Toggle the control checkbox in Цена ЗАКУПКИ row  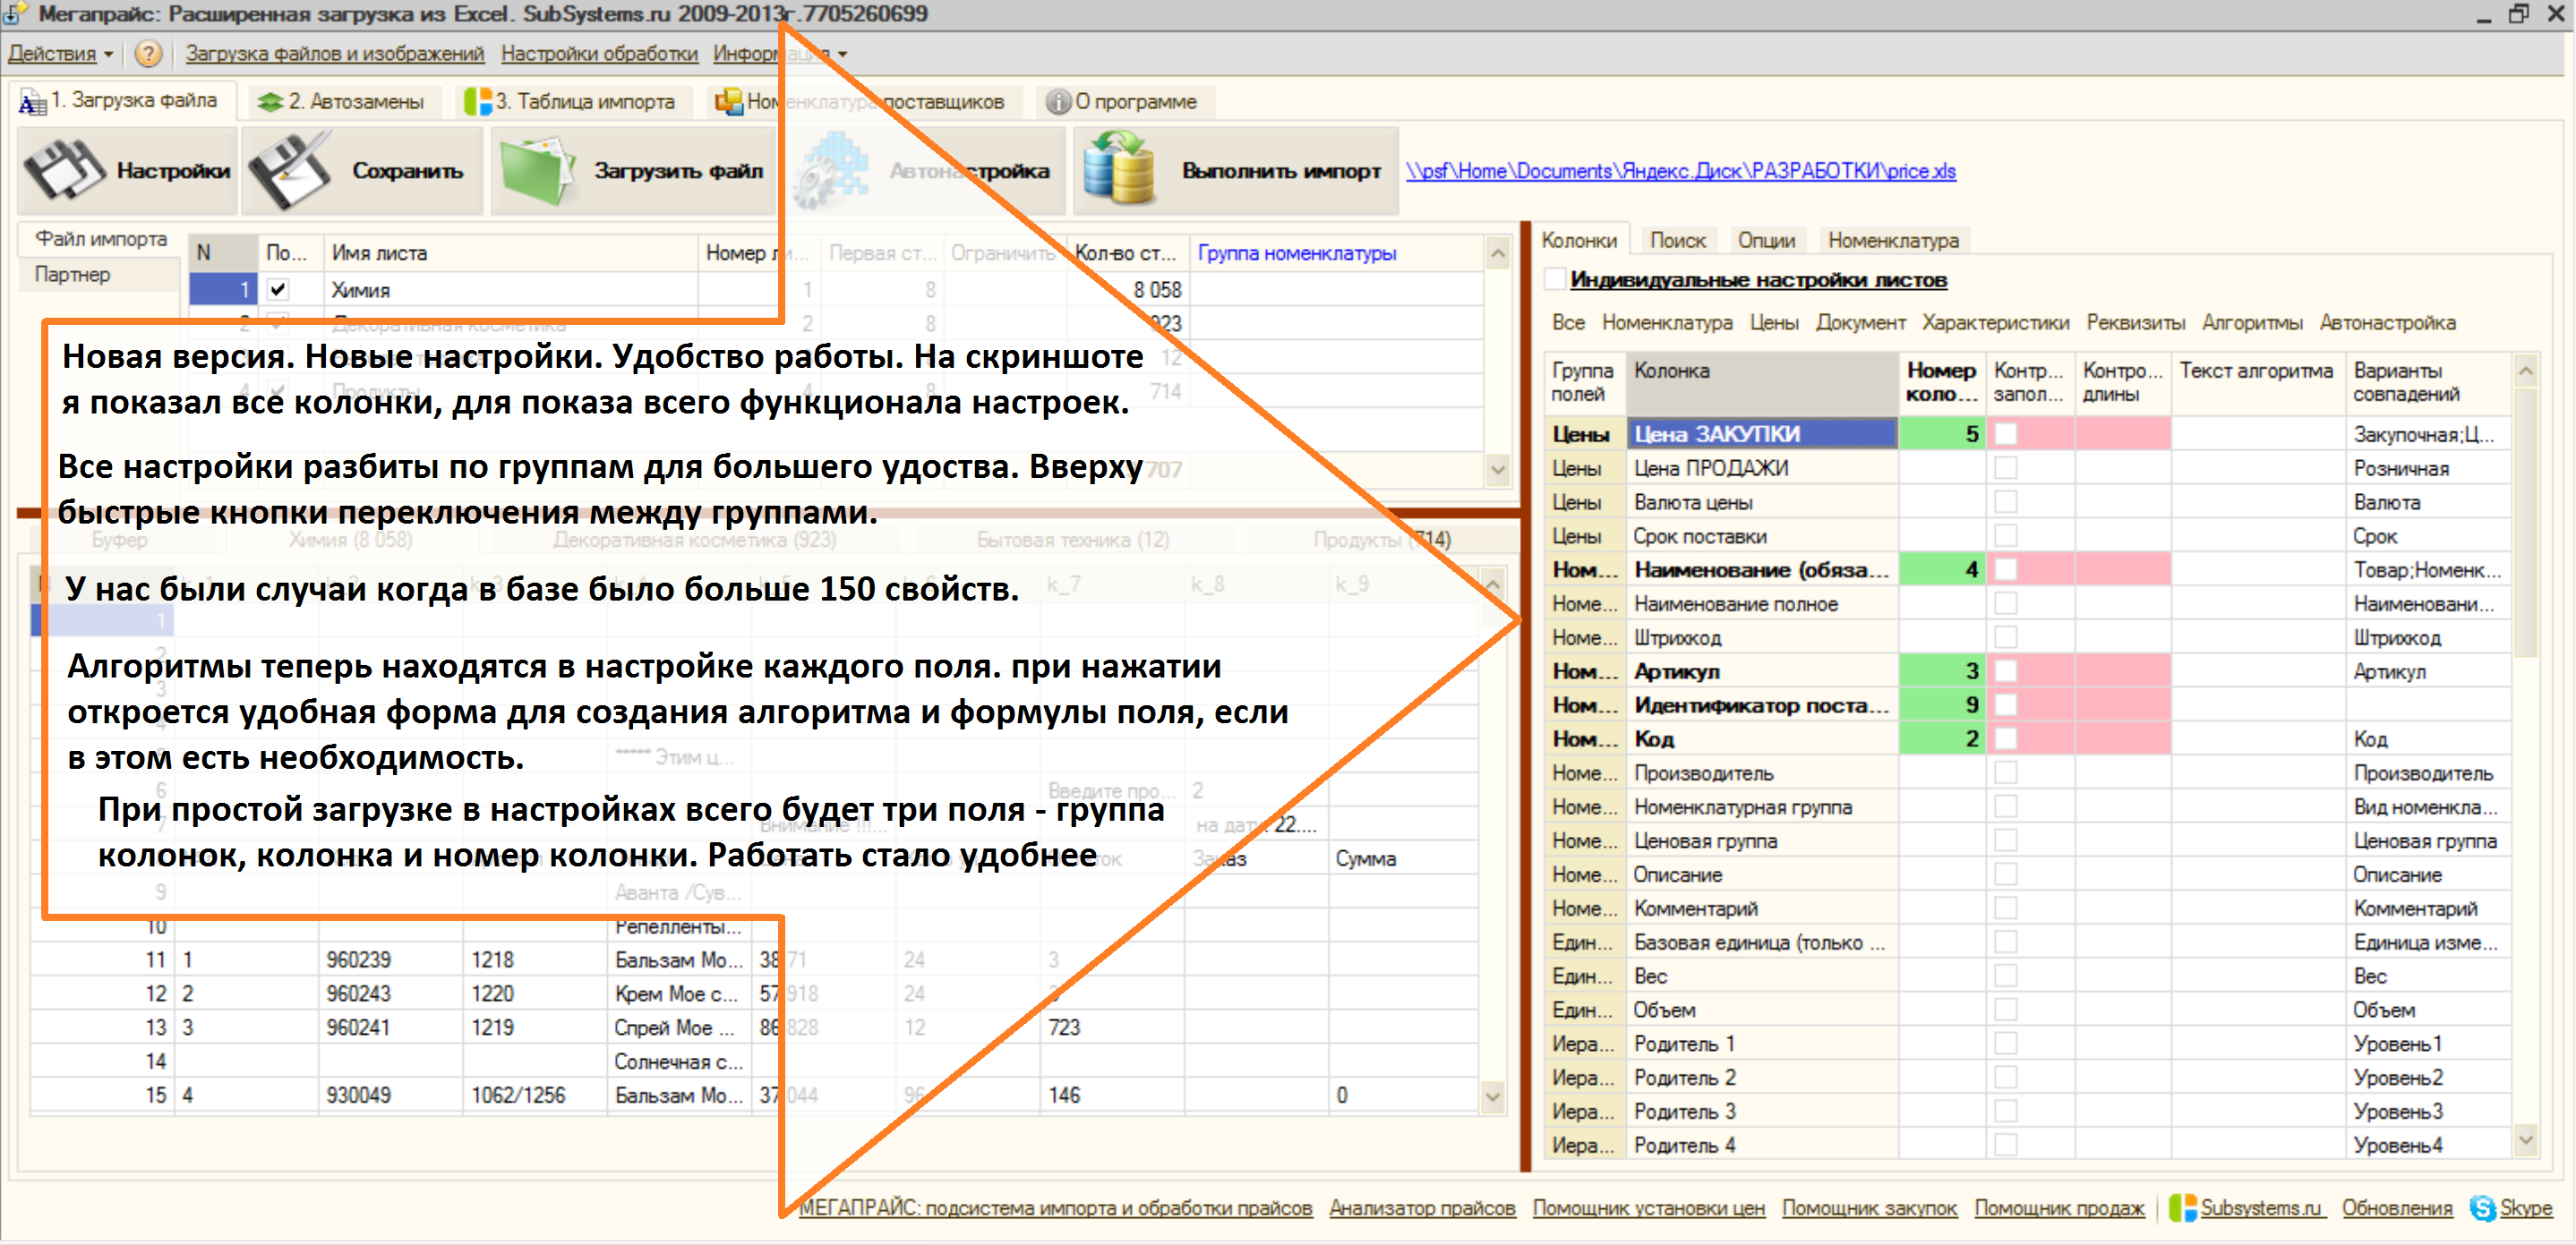pyautogui.click(x=2006, y=434)
